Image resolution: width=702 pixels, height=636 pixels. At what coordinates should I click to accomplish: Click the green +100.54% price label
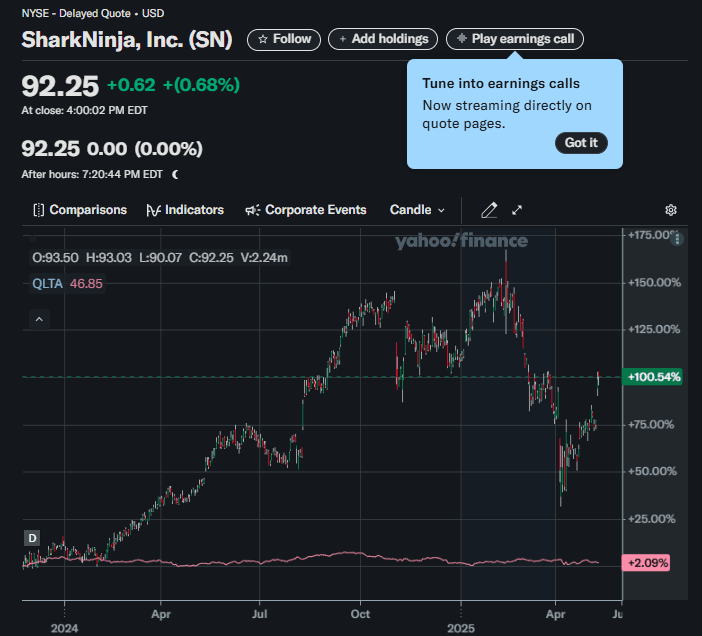652,377
